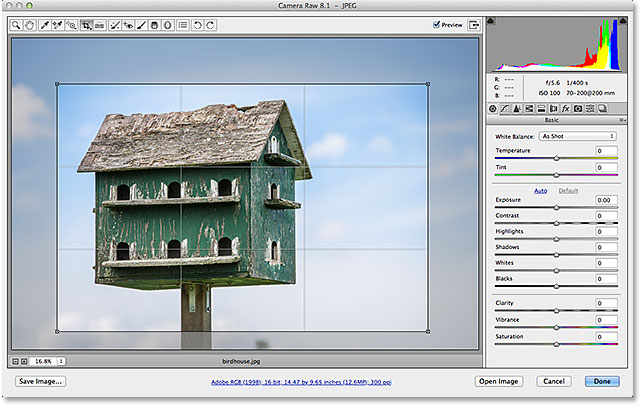Open the Detail panel tab
This screenshot has height=406, width=640.
coord(517,109)
